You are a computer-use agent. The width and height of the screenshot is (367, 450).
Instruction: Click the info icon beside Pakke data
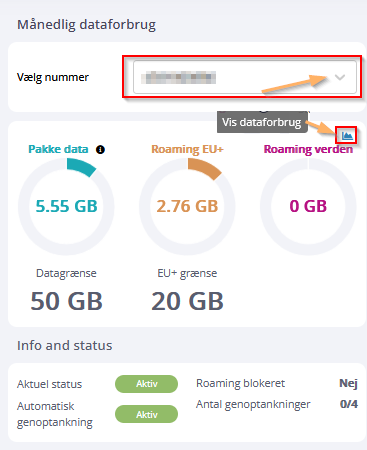click(100, 150)
